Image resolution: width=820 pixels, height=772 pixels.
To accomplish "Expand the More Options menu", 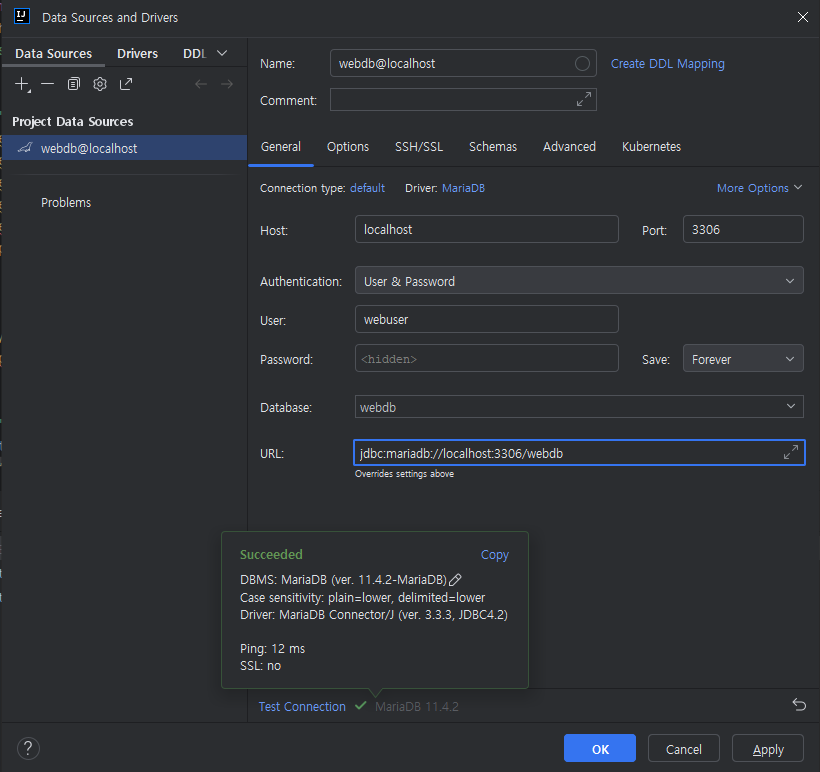I will pyautogui.click(x=759, y=188).
